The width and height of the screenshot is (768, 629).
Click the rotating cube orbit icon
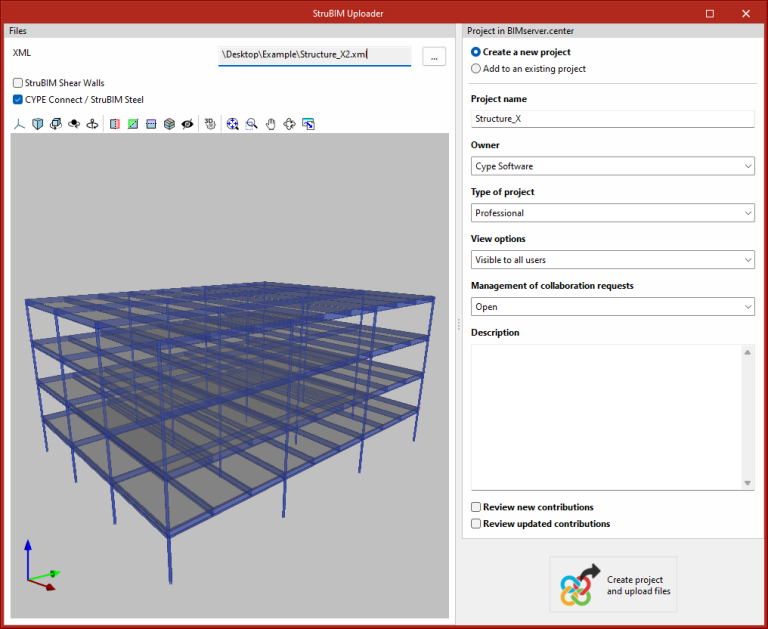(x=56, y=124)
